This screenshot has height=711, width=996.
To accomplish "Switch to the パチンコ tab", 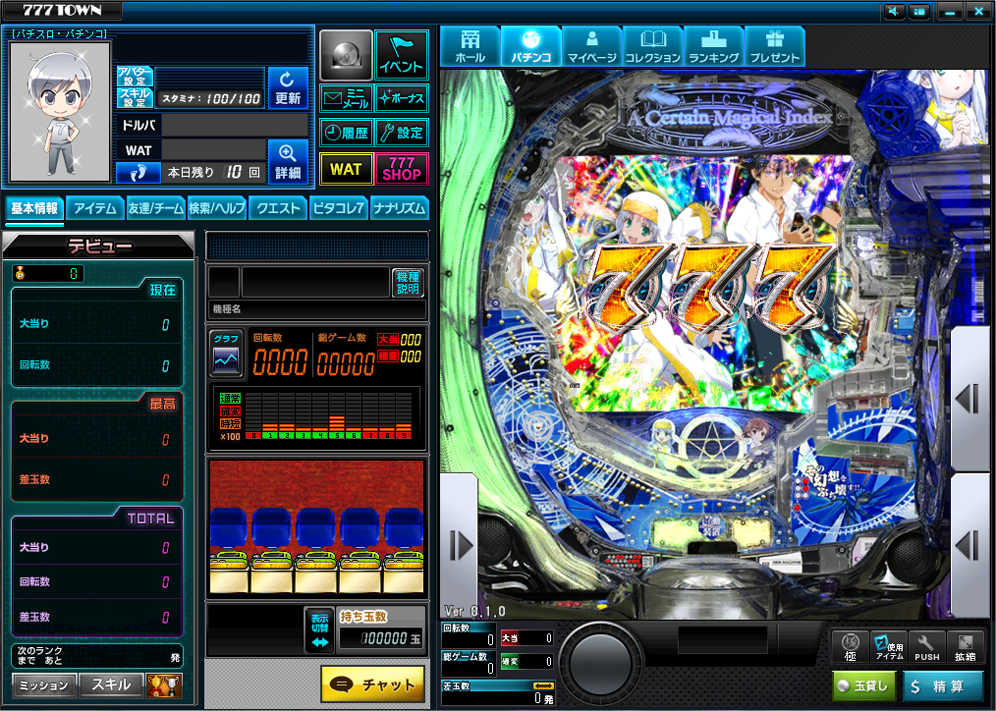I will 531,46.
